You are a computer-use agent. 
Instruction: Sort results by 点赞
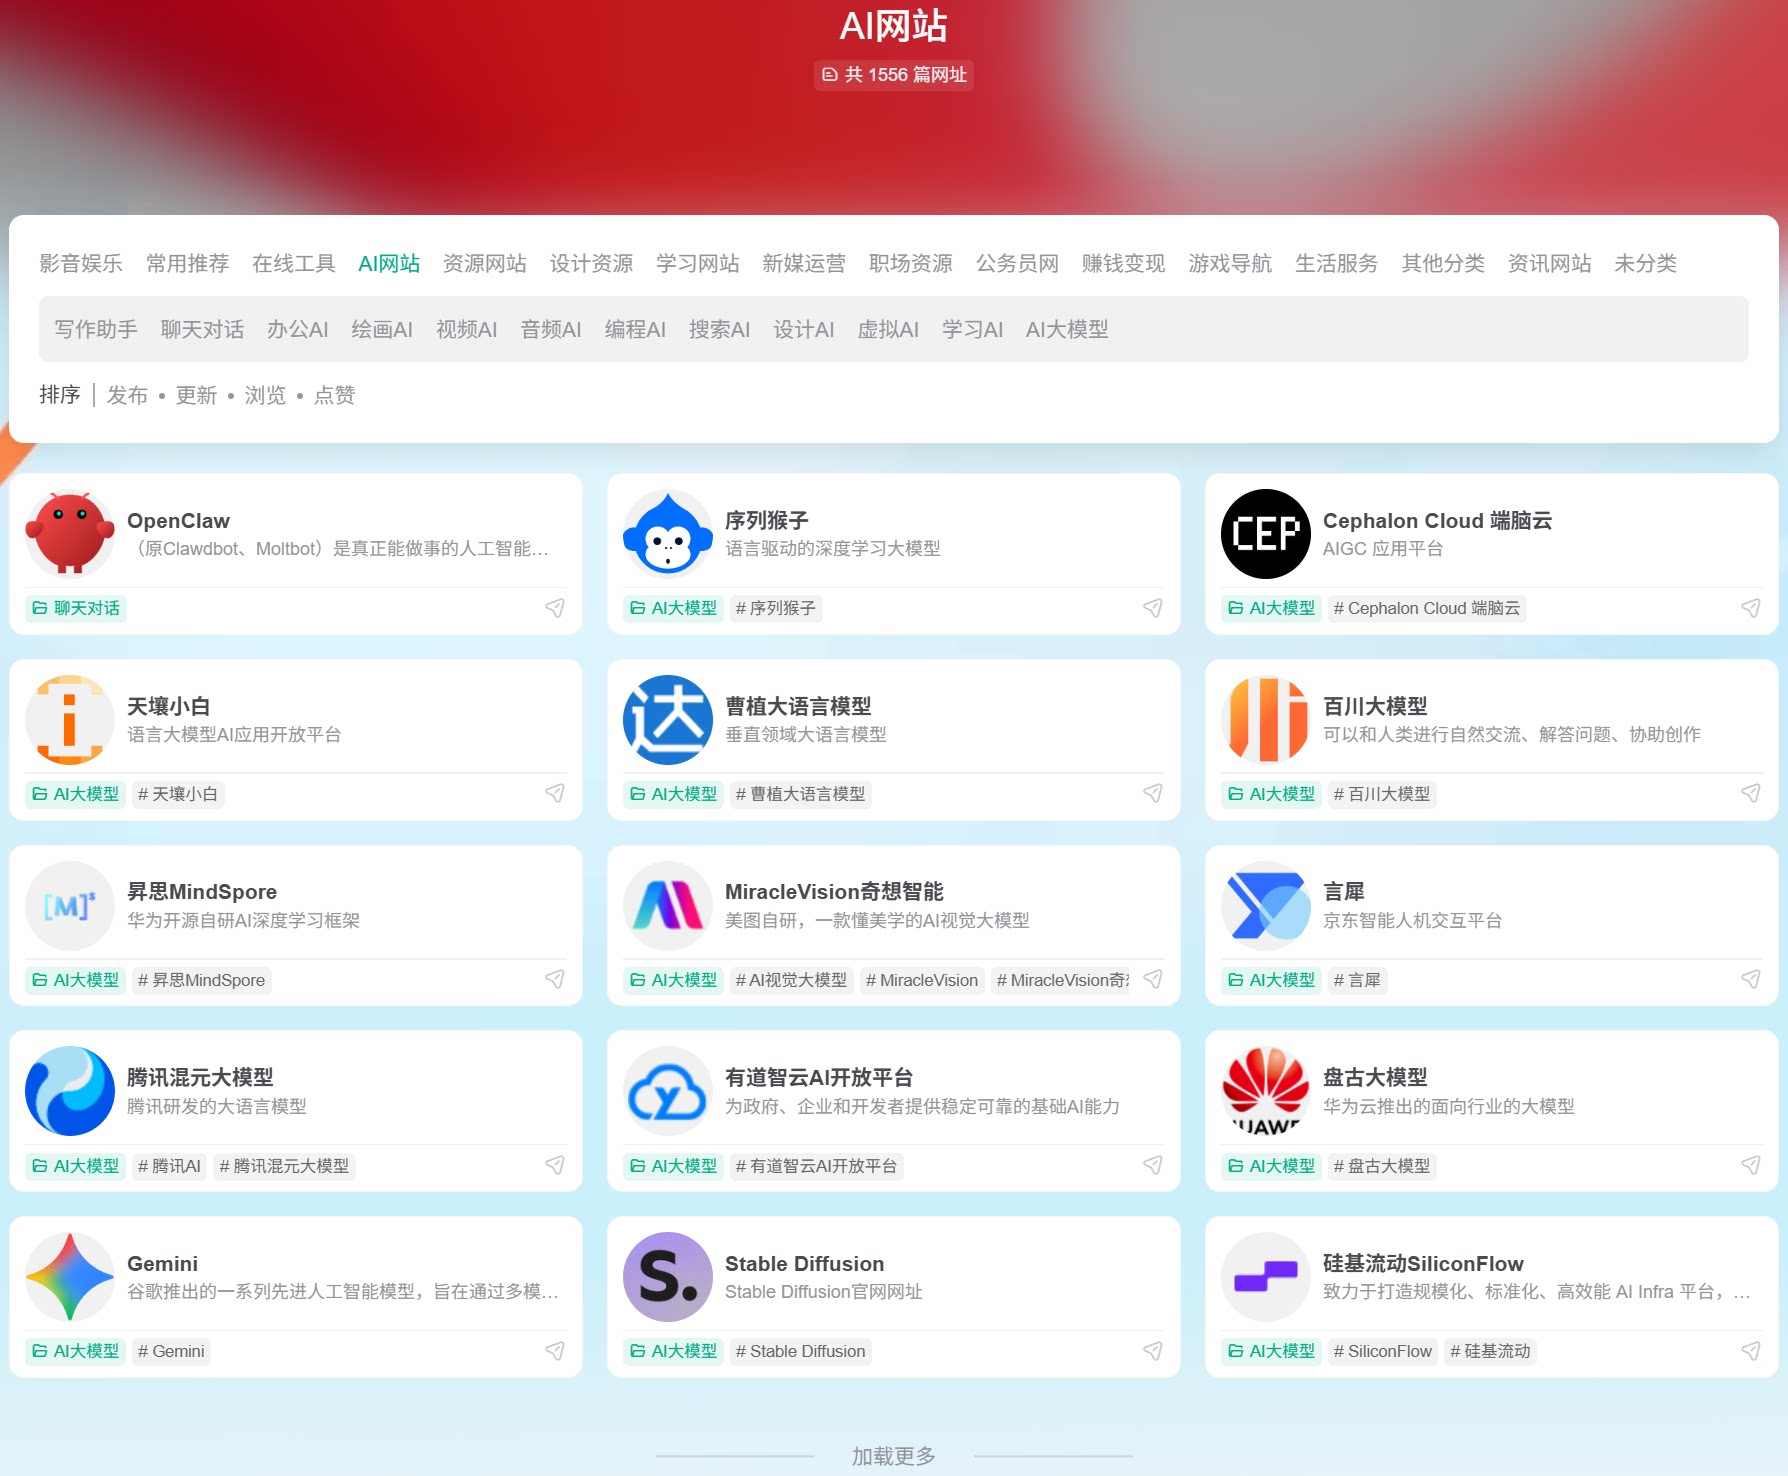(334, 395)
